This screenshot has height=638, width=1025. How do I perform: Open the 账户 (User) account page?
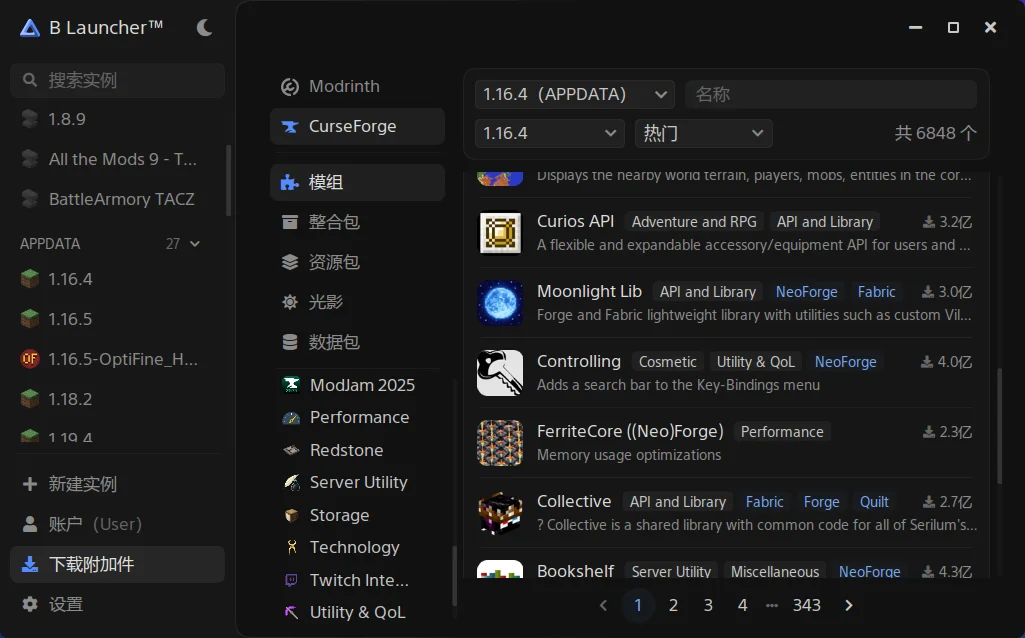[x=118, y=524]
